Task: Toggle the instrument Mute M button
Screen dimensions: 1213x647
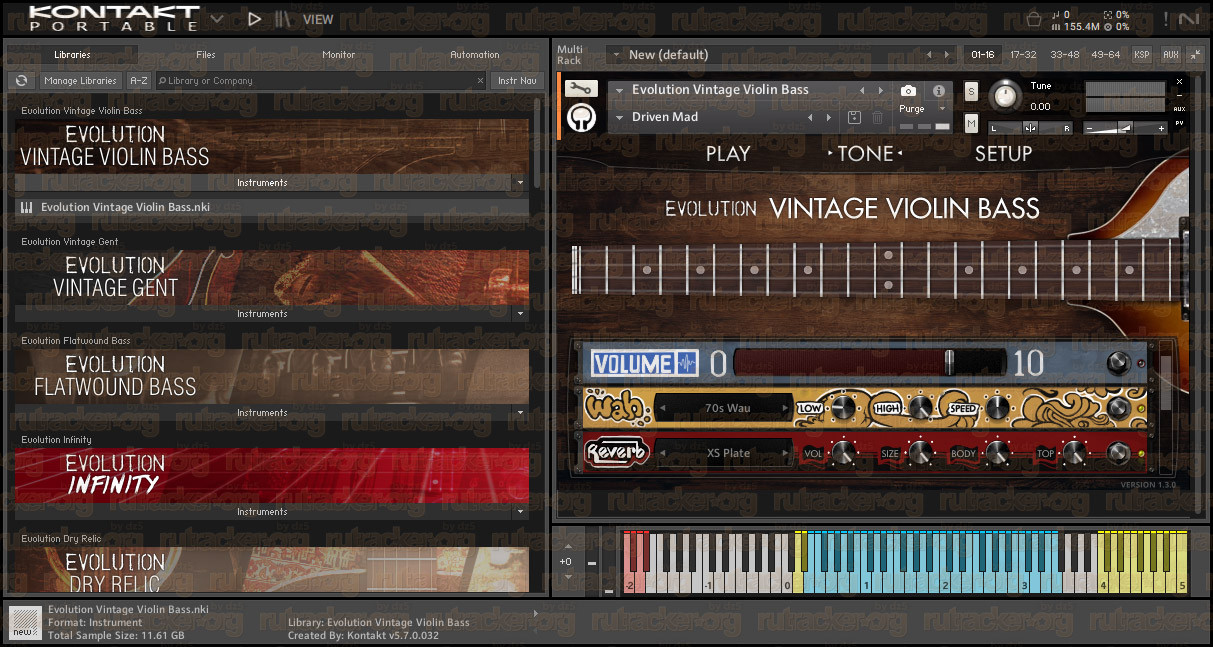Action: [x=971, y=123]
